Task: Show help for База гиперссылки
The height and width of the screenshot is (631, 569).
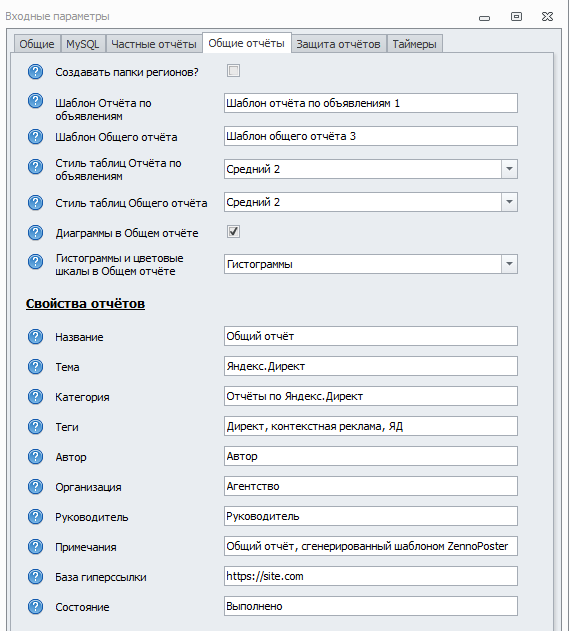Action: point(35,577)
